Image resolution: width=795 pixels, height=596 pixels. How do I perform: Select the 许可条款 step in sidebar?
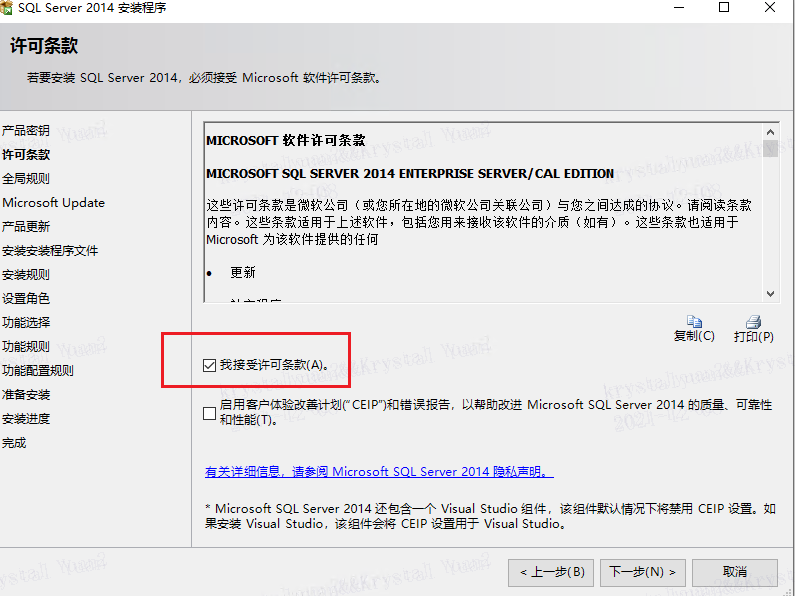25,155
